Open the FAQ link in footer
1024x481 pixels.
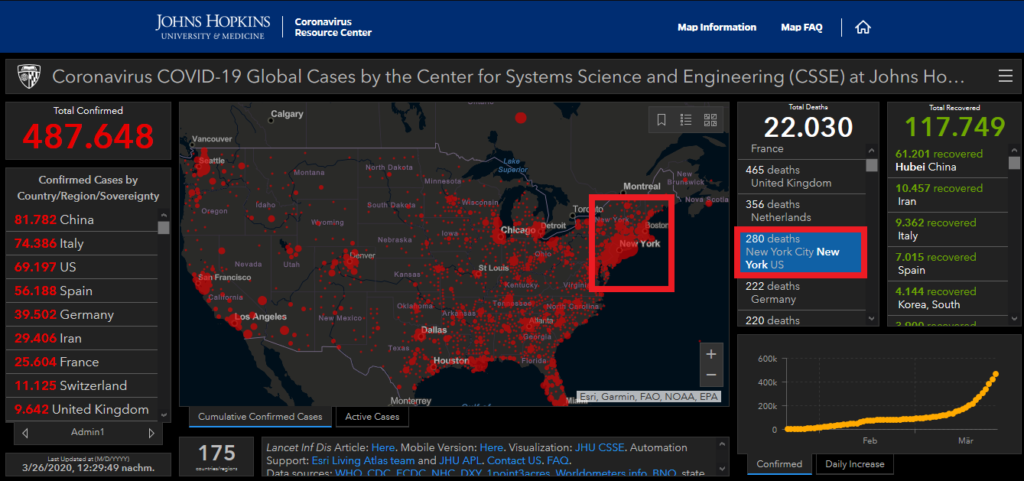(558, 460)
